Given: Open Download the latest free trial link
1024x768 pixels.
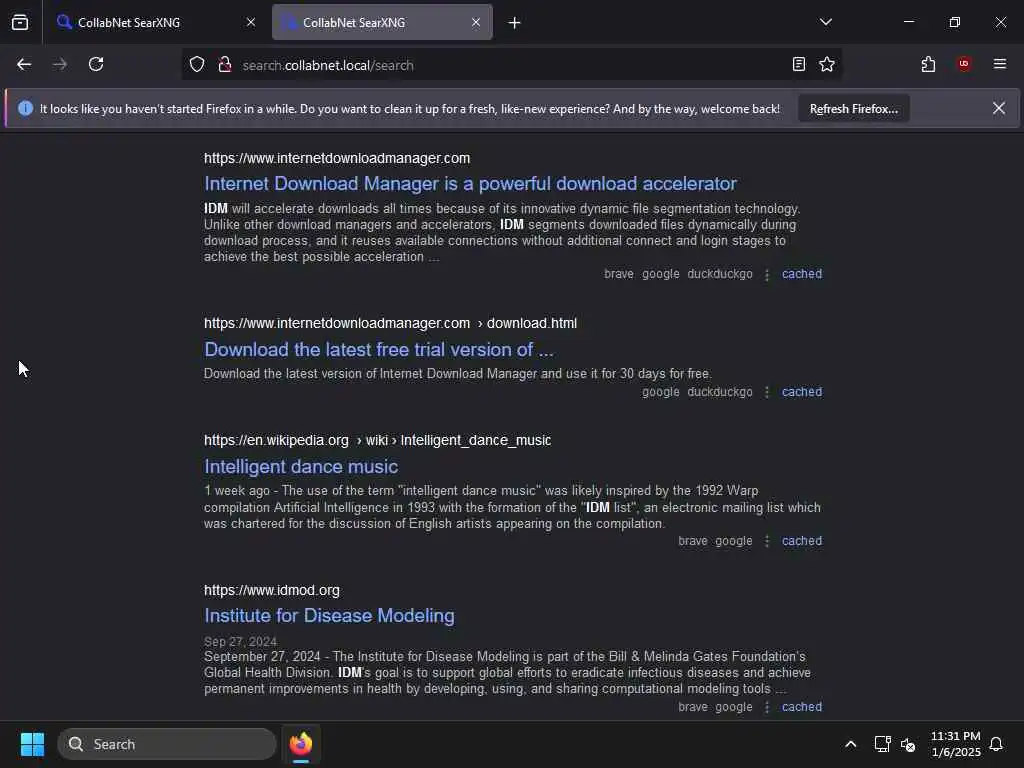Looking at the screenshot, I should coord(379,349).
